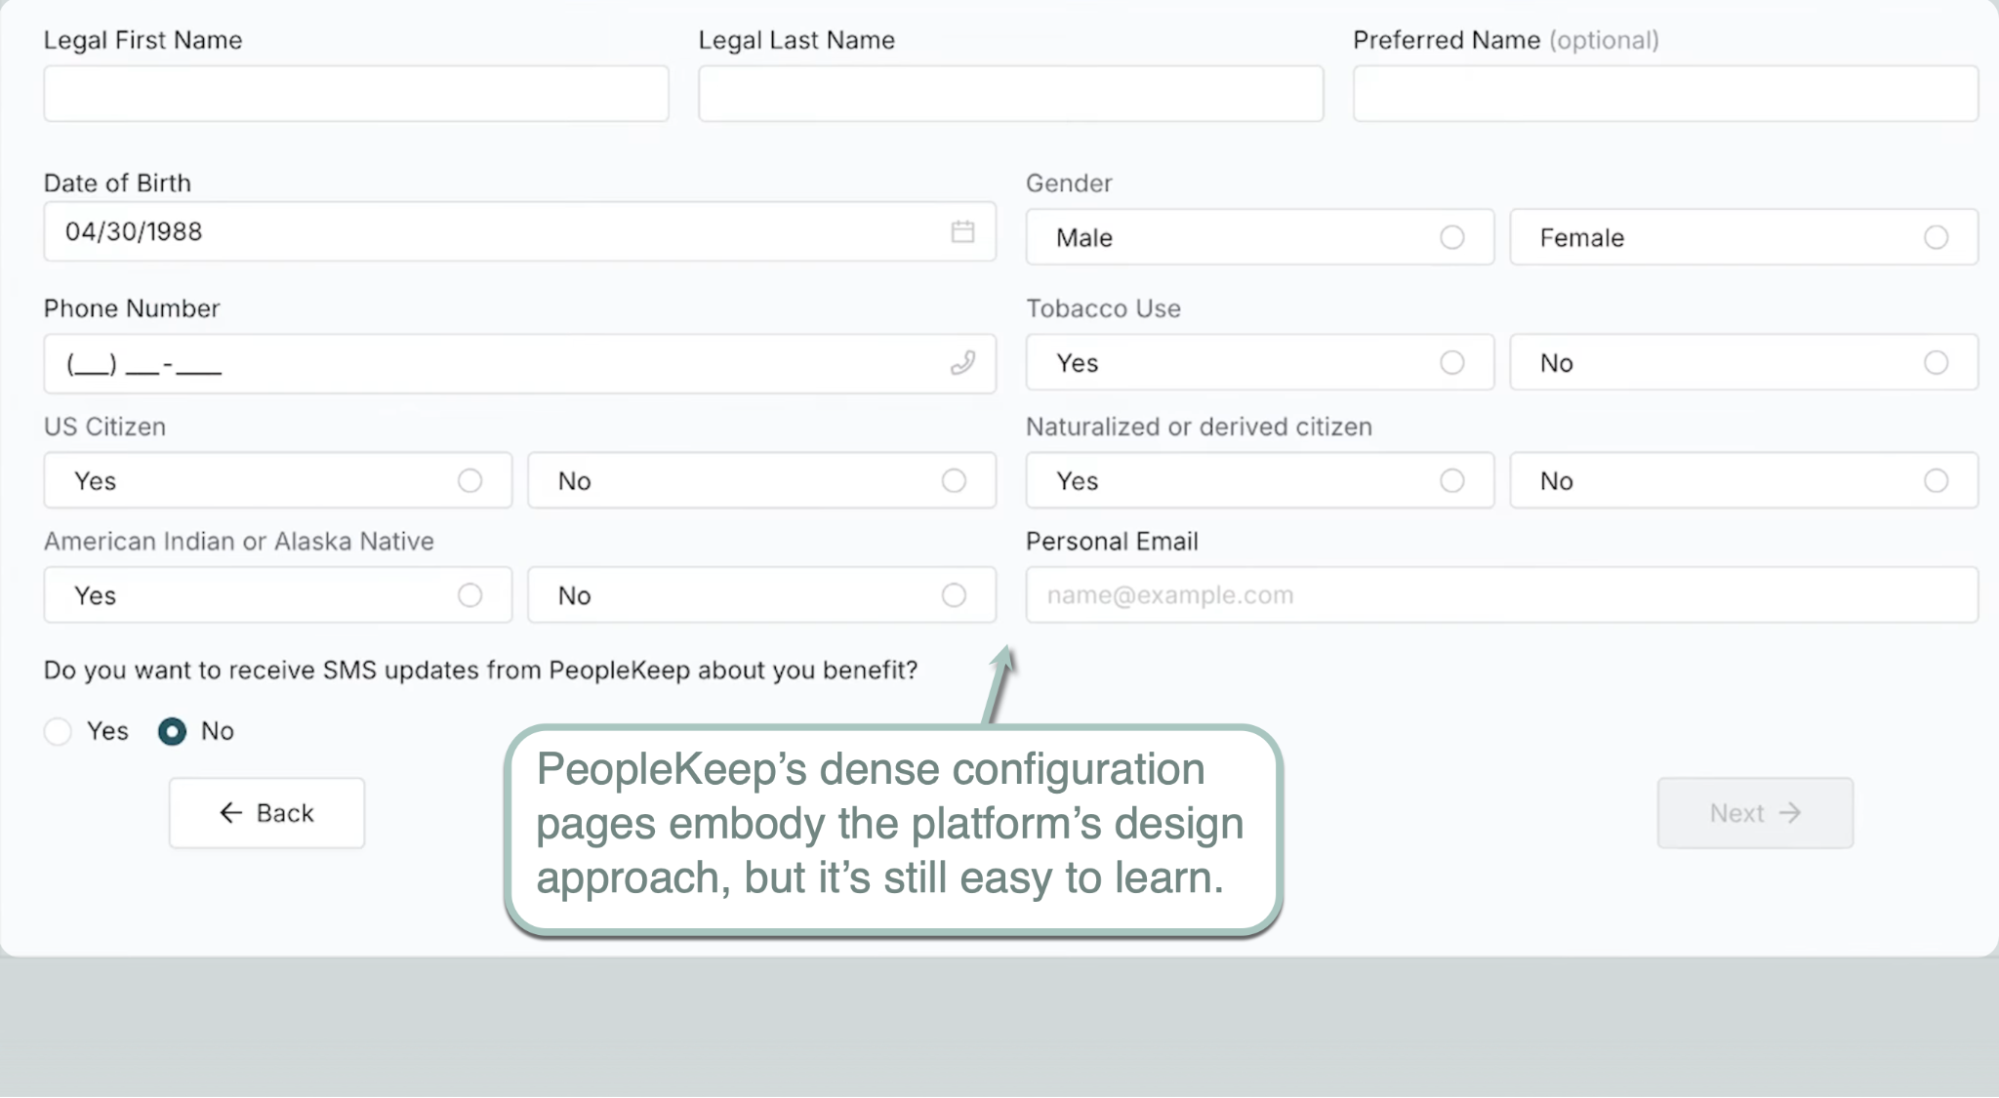This screenshot has height=1098, width=1999.
Task: Choose No for American Indian or Alaska Native
Action: pos(953,596)
